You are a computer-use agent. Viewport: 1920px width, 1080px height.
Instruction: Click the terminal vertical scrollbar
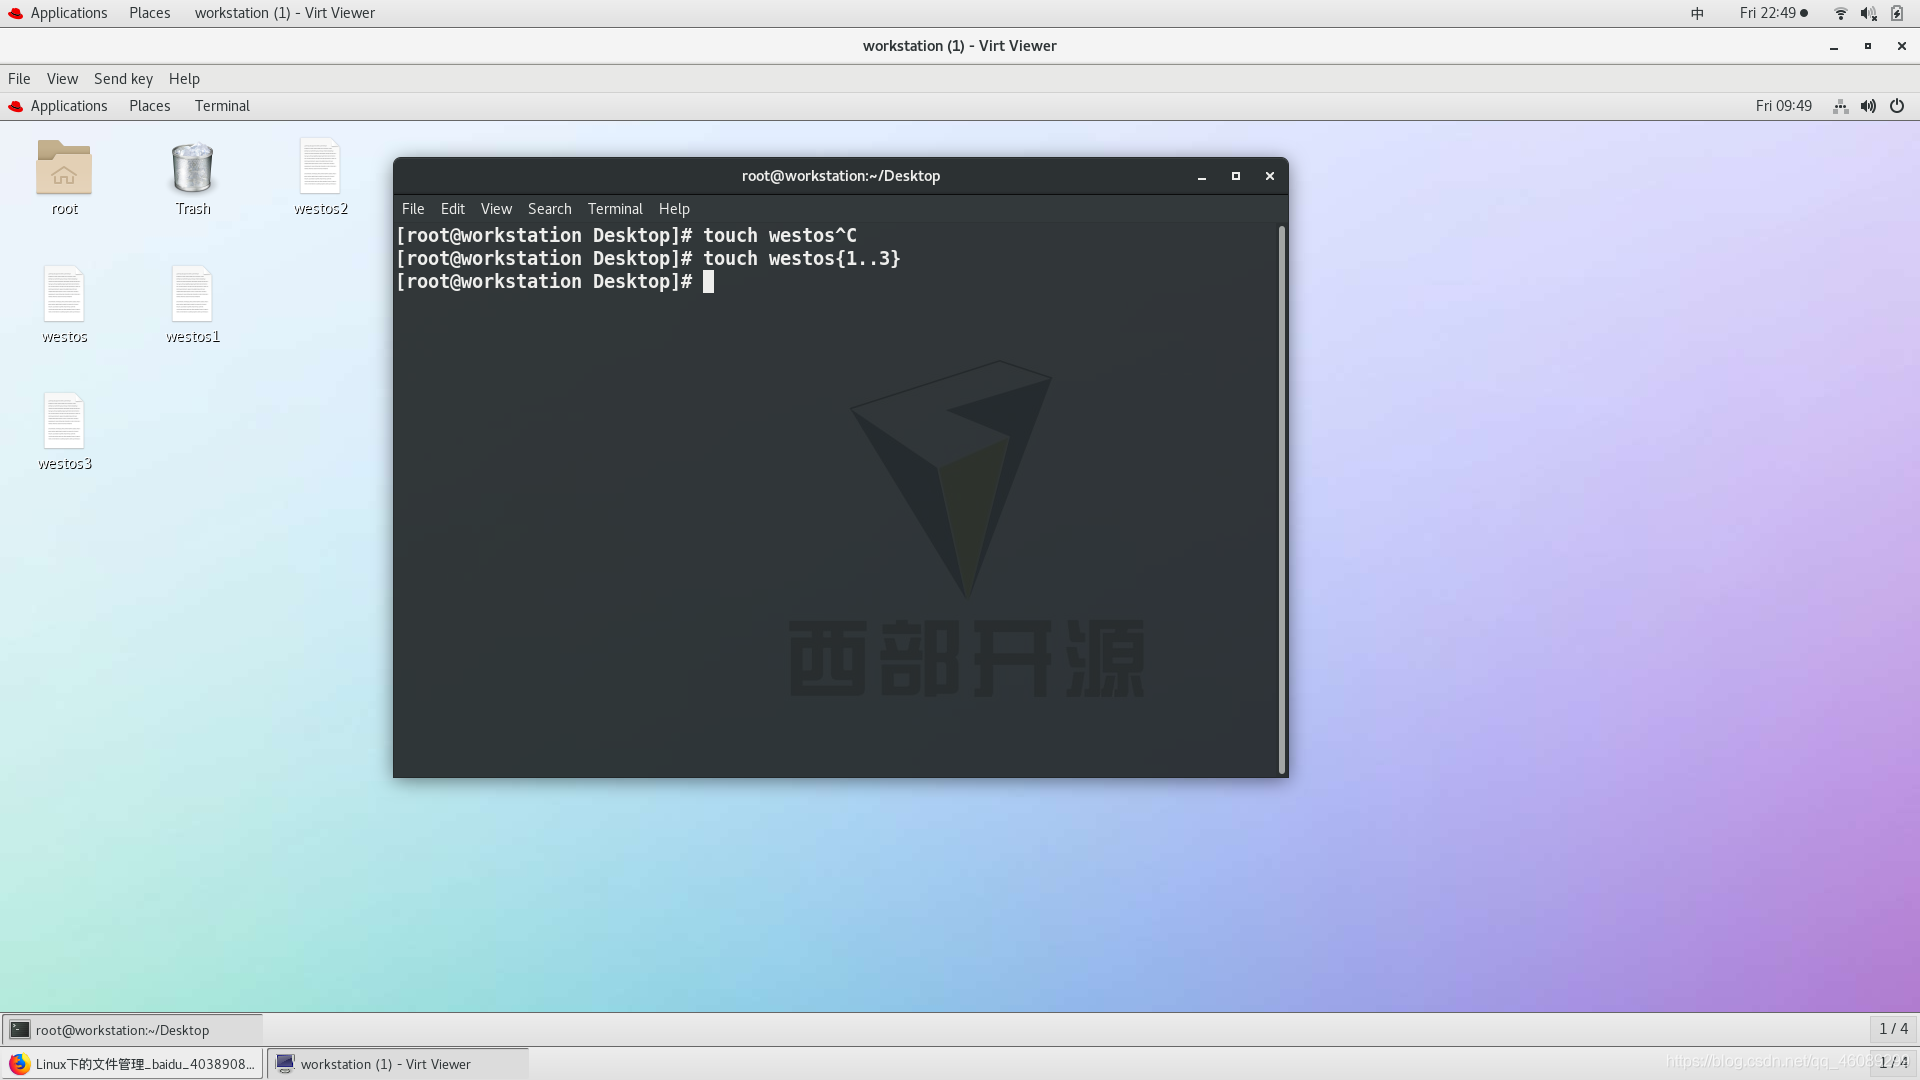[x=1281, y=499]
